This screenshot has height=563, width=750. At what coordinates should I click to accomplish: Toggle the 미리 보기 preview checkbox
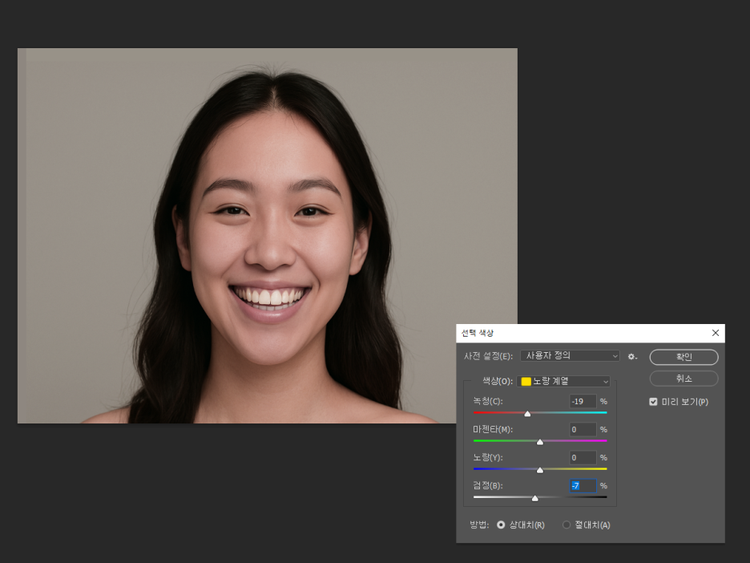653,402
